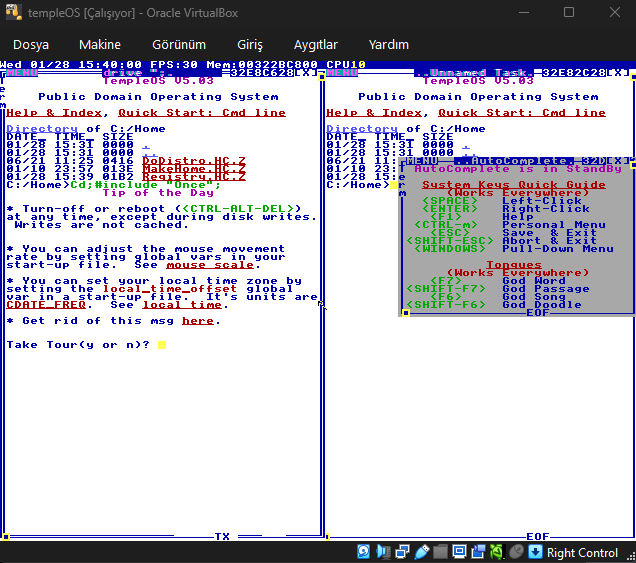Follow the local_time_offset link
The image size is (636, 563).
click(170, 289)
